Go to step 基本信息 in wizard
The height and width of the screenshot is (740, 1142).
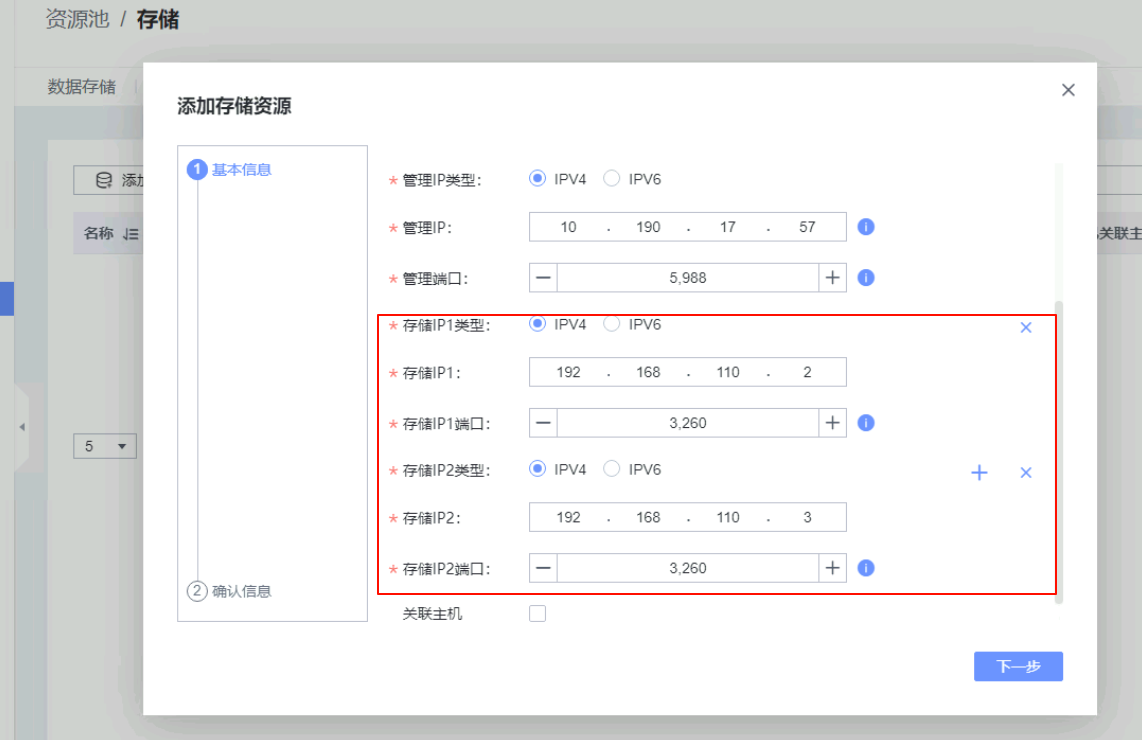(240, 170)
